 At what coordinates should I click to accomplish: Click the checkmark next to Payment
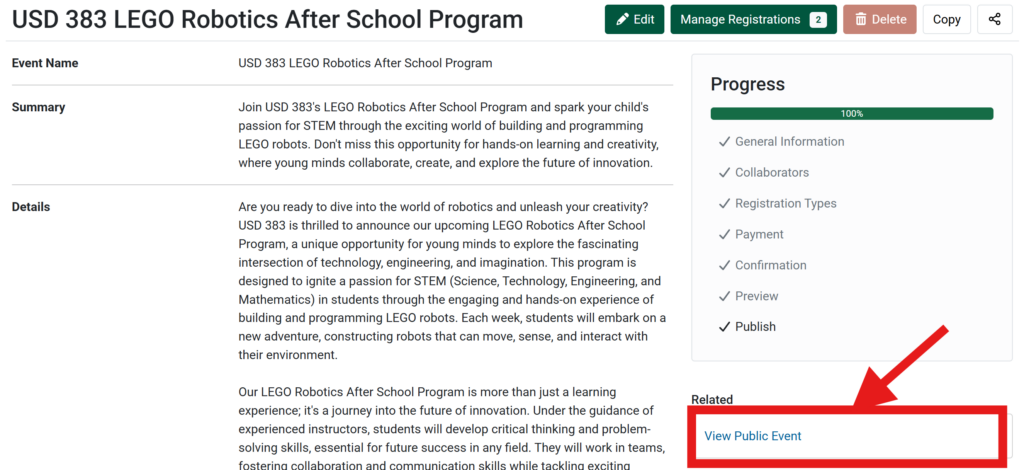coord(724,234)
